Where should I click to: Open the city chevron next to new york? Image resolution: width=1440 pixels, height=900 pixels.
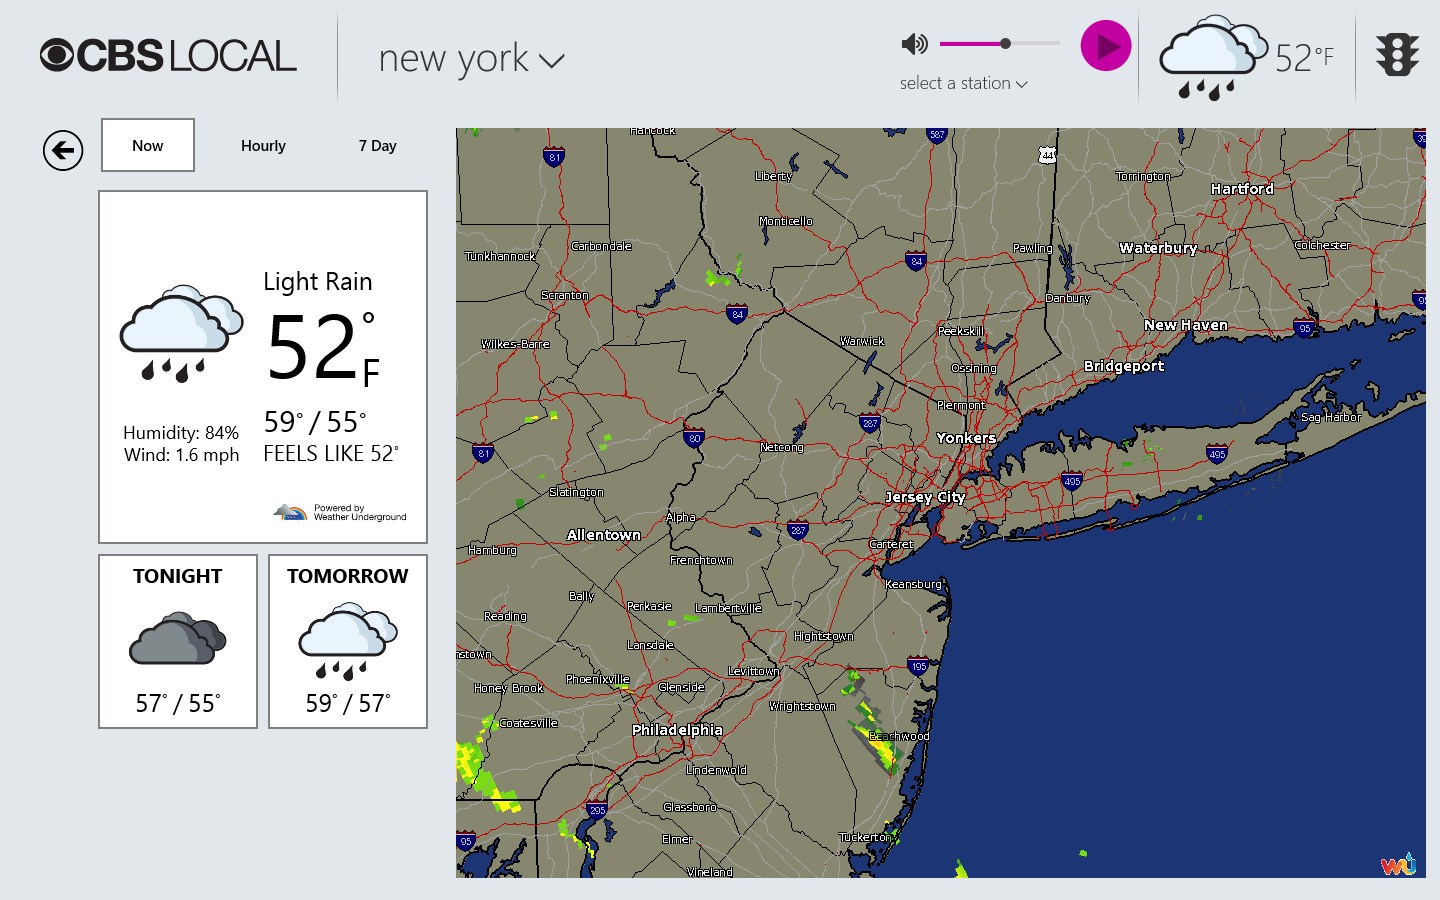(550, 62)
